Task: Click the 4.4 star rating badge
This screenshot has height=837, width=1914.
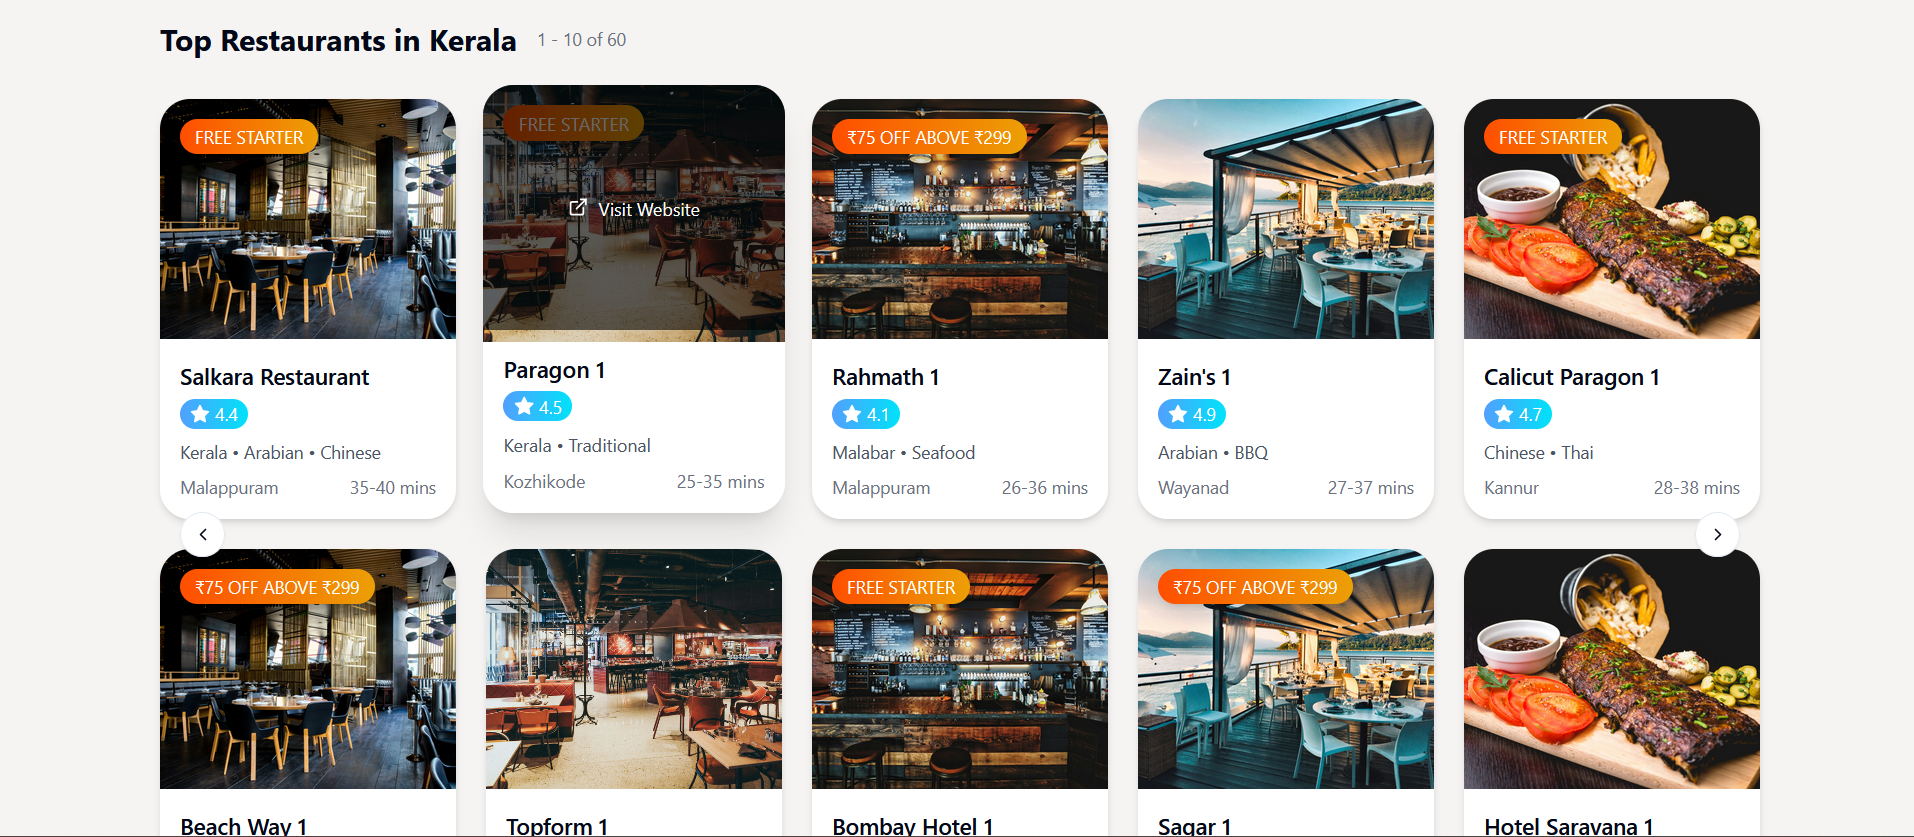Action: coord(214,414)
